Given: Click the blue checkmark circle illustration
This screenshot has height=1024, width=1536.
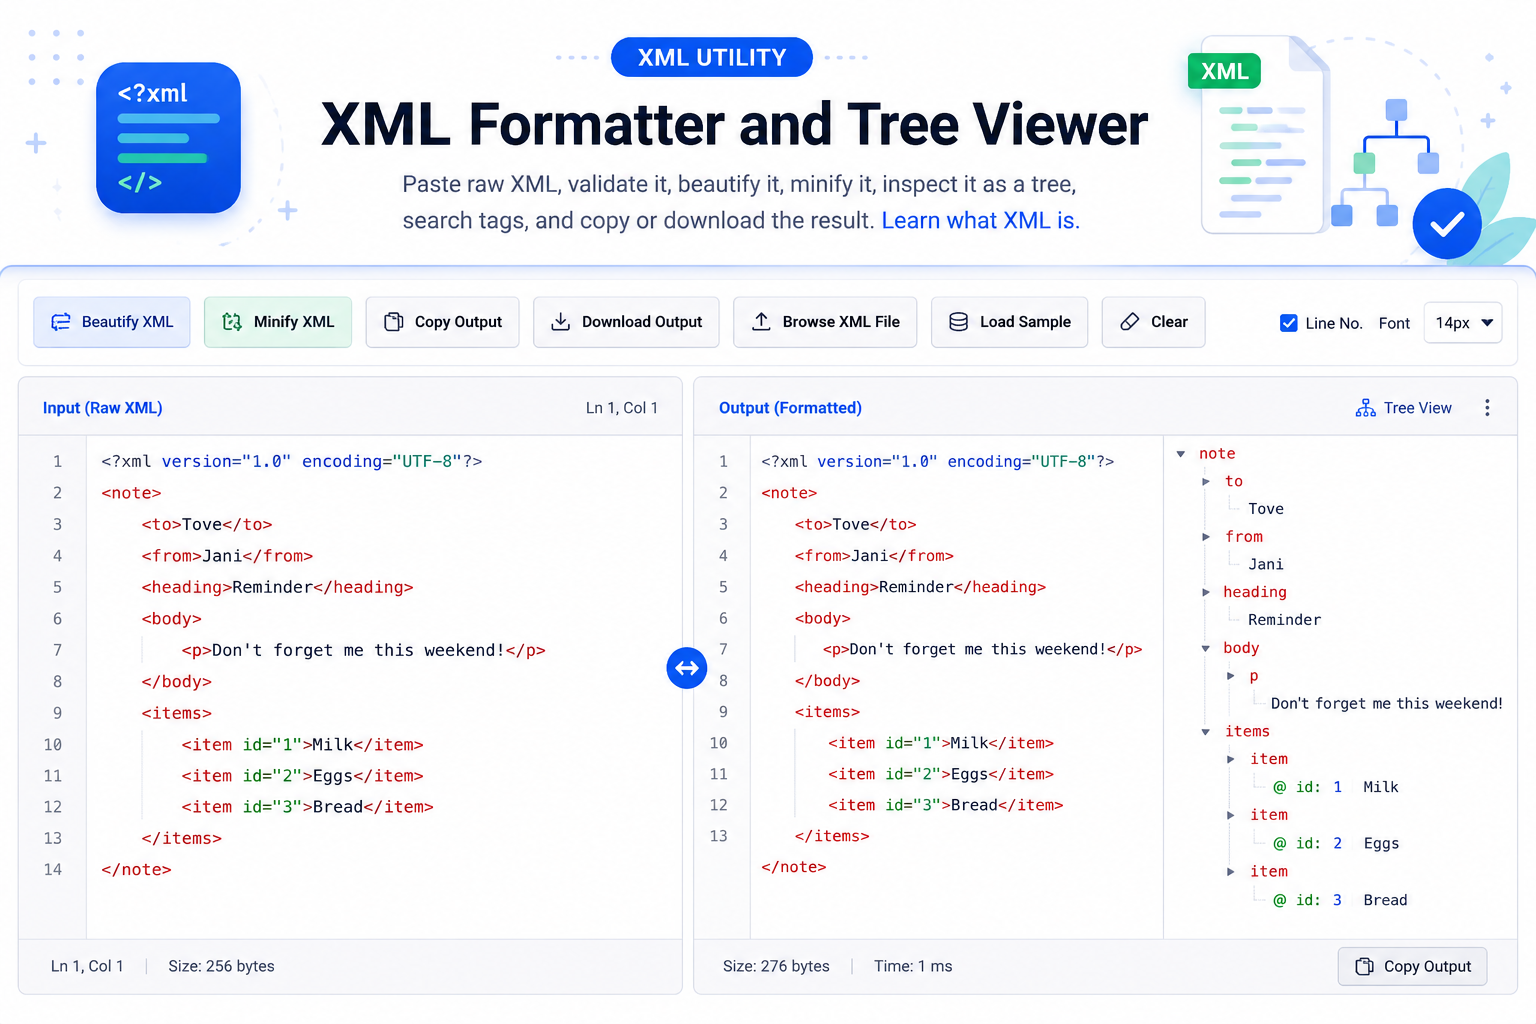Looking at the screenshot, I should 1446,224.
